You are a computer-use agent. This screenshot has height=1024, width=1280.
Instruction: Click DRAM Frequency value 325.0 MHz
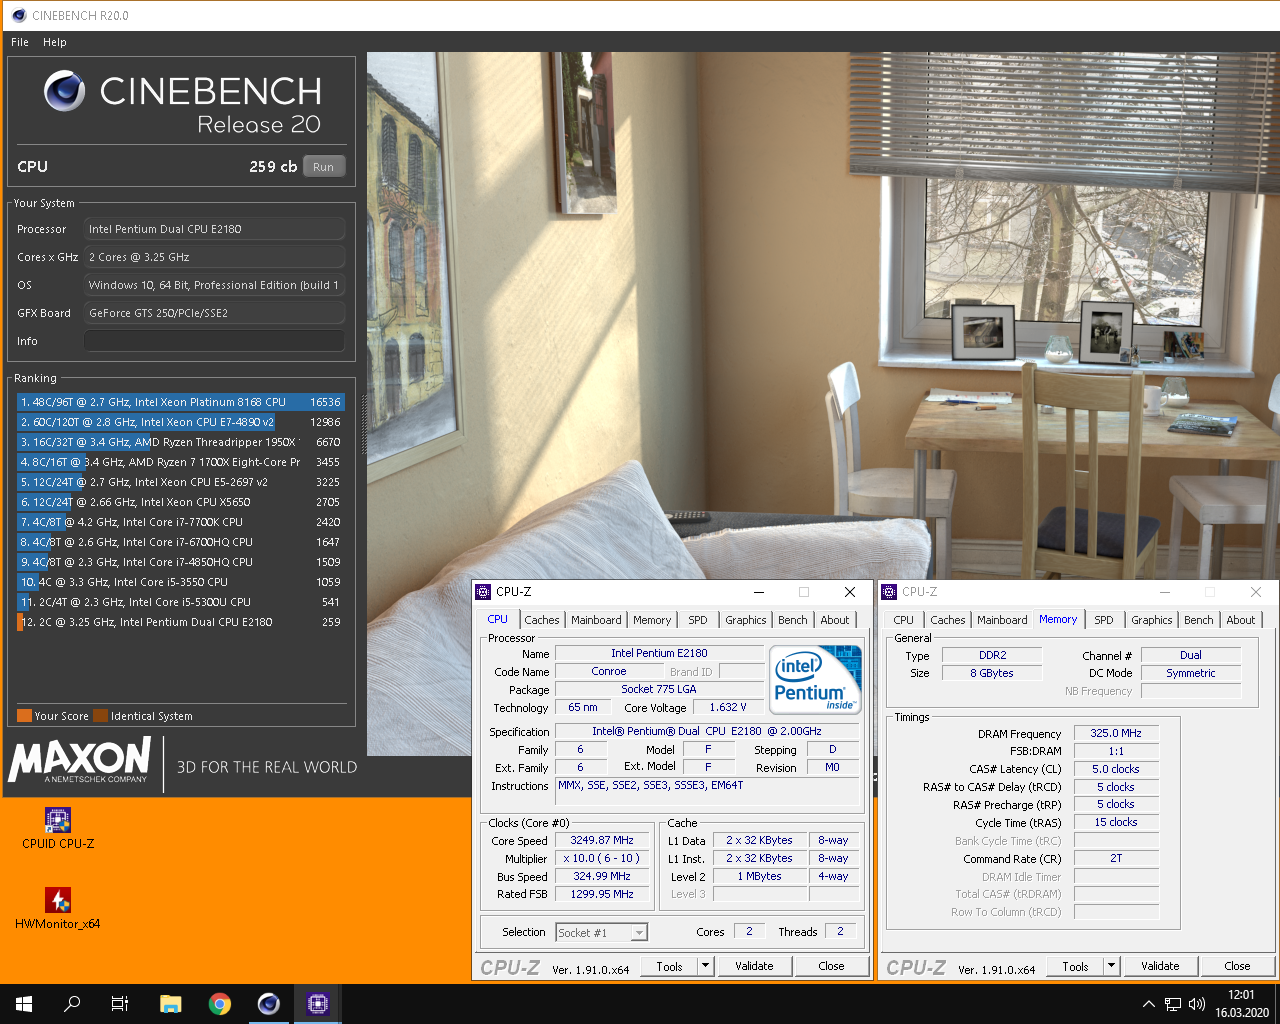[1116, 733]
